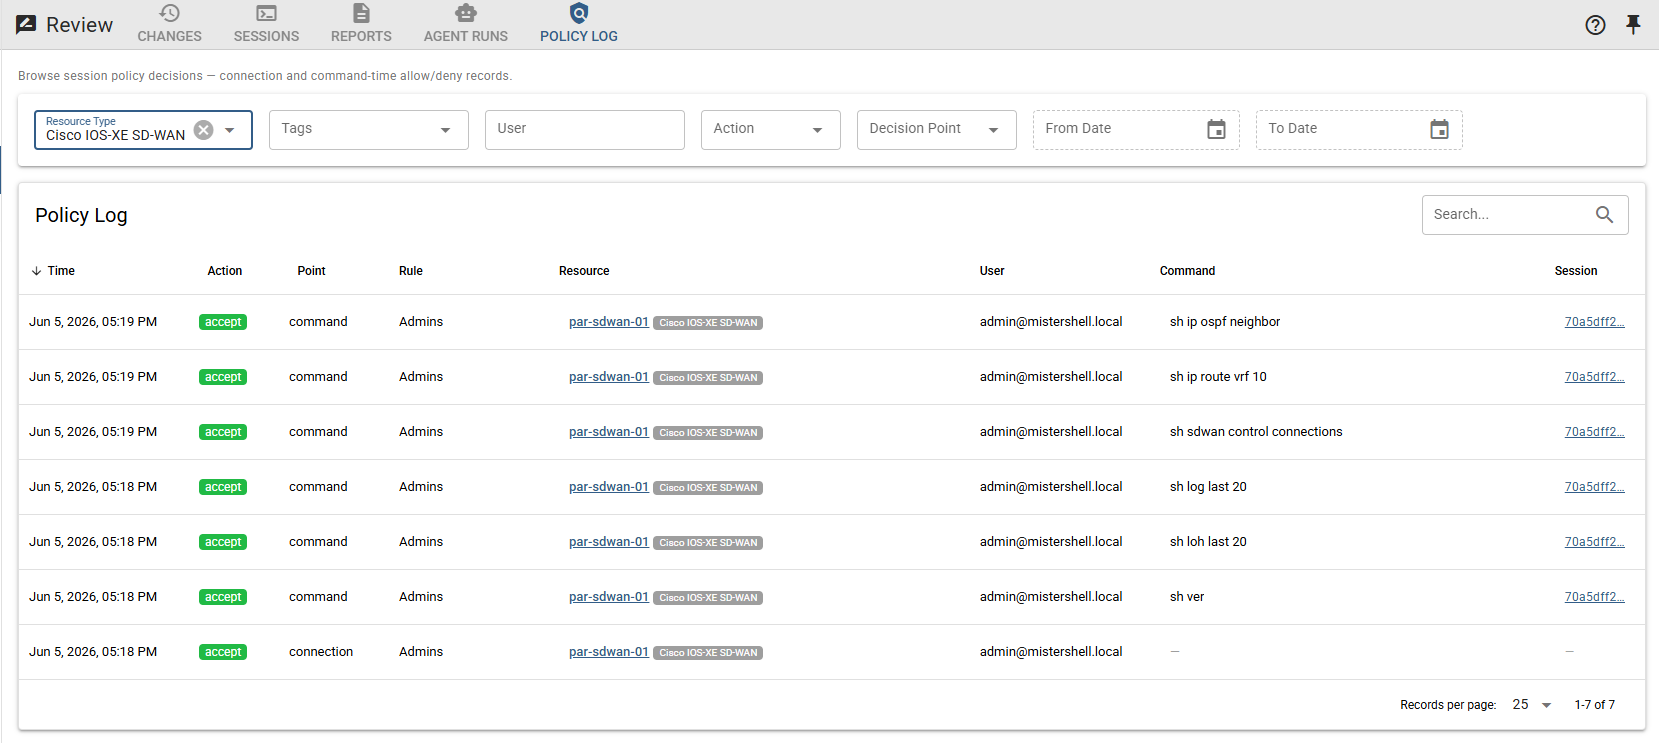This screenshot has width=1659, height=743.
Task: Click the Action column header
Action: pyautogui.click(x=224, y=271)
